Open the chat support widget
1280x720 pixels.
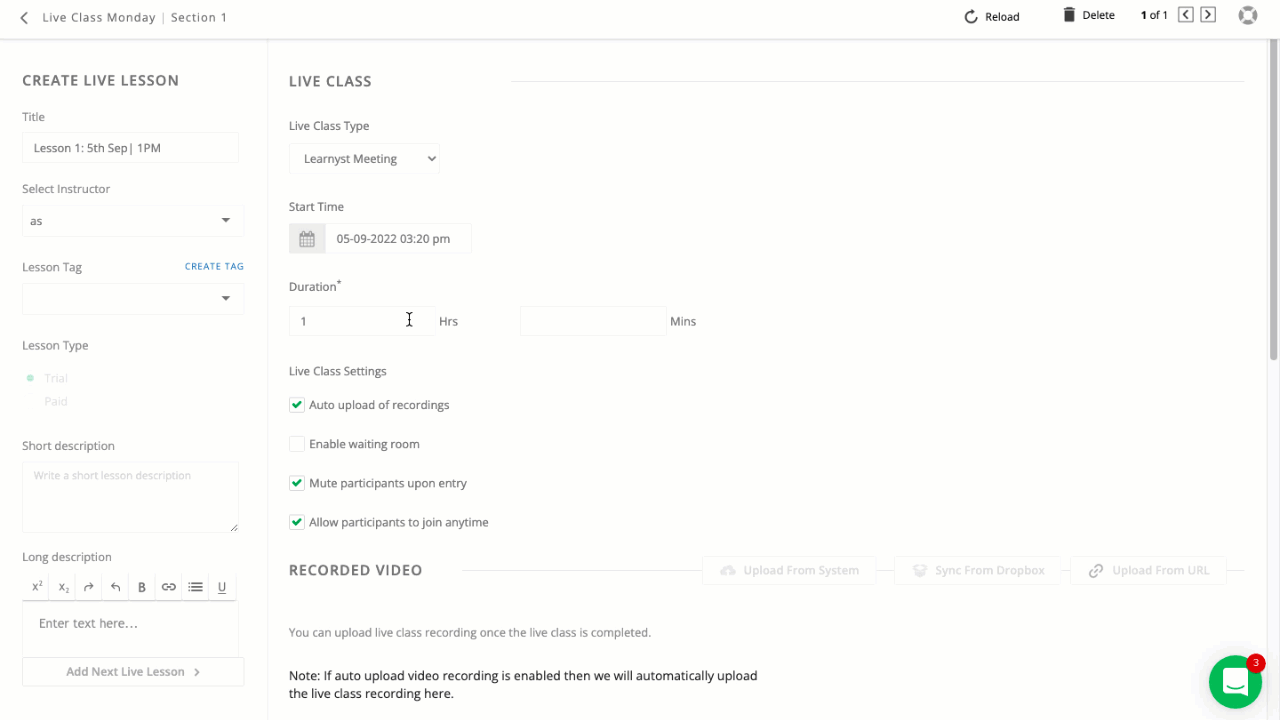pos(1235,682)
